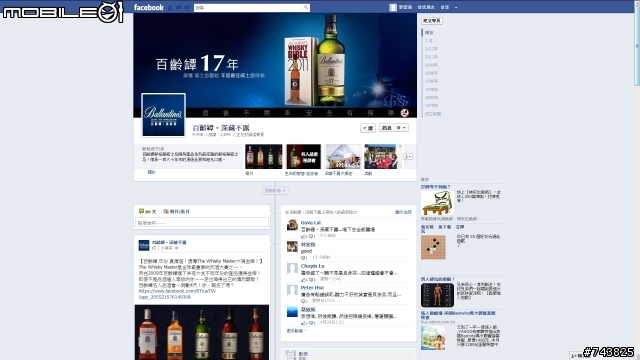Click the create ad button in right column
This screenshot has height=360, width=640.
tap(431, 21)
